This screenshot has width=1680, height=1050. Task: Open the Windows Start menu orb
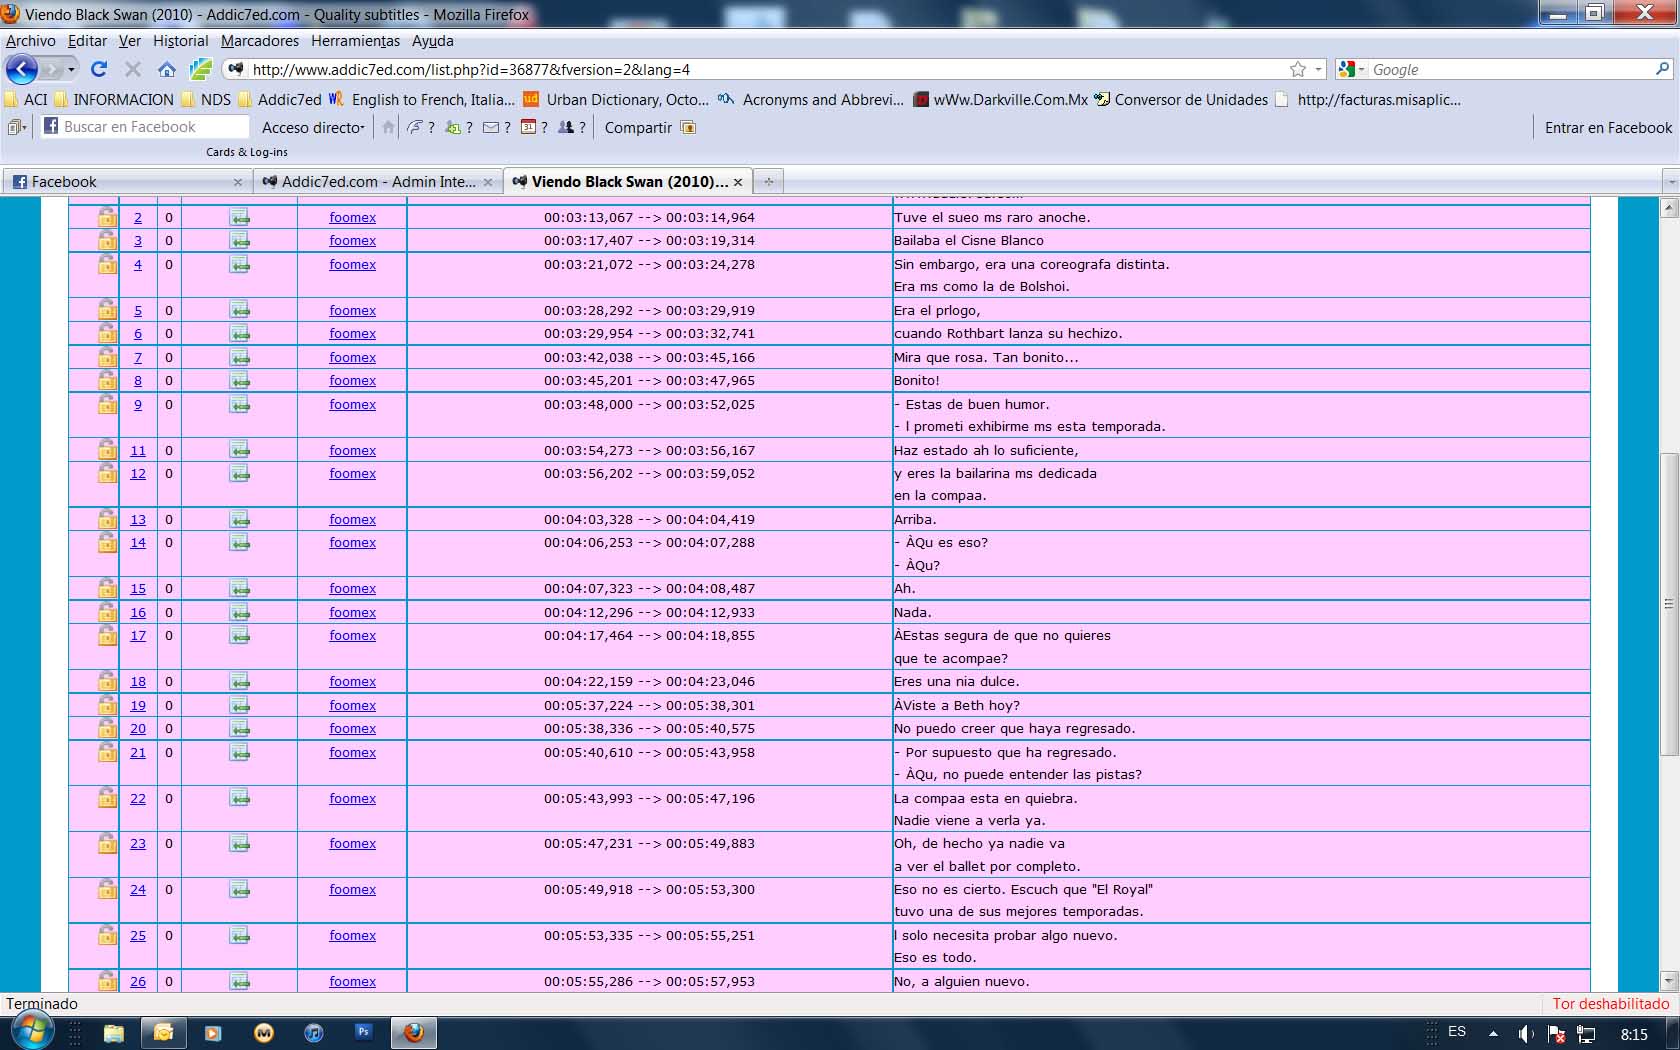coord(31,1031)
